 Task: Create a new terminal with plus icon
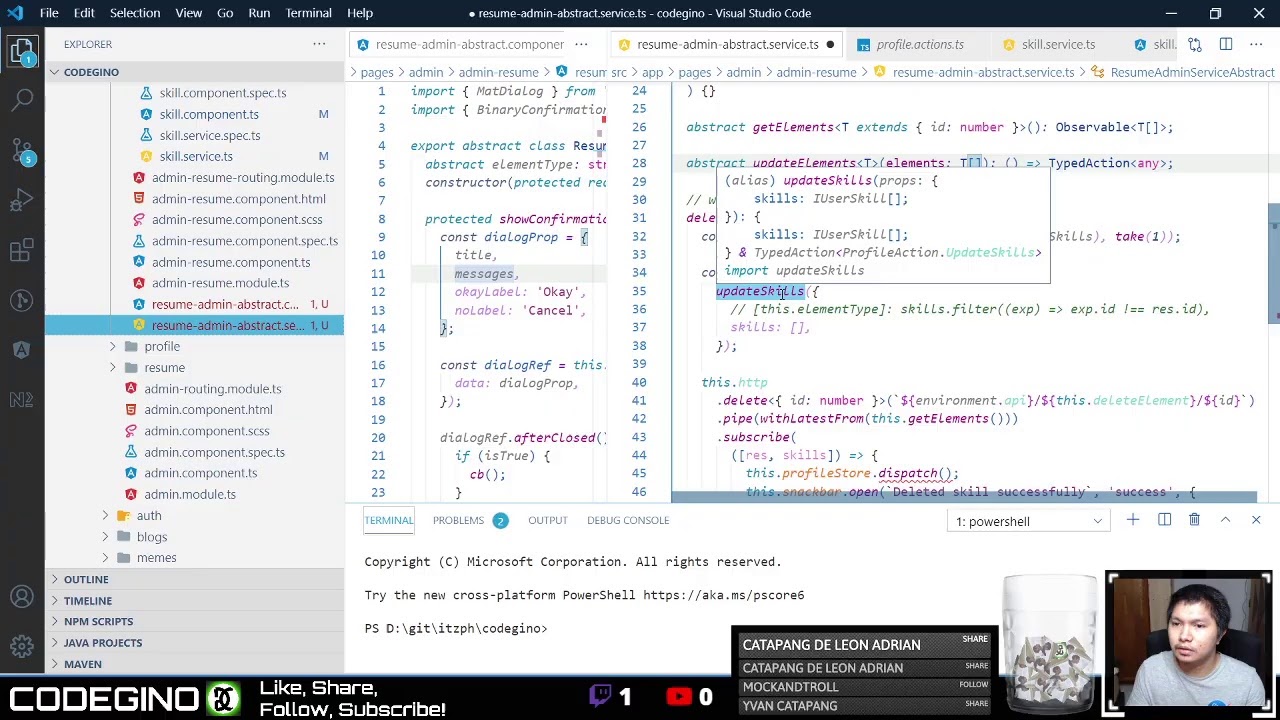point(1133,520)
